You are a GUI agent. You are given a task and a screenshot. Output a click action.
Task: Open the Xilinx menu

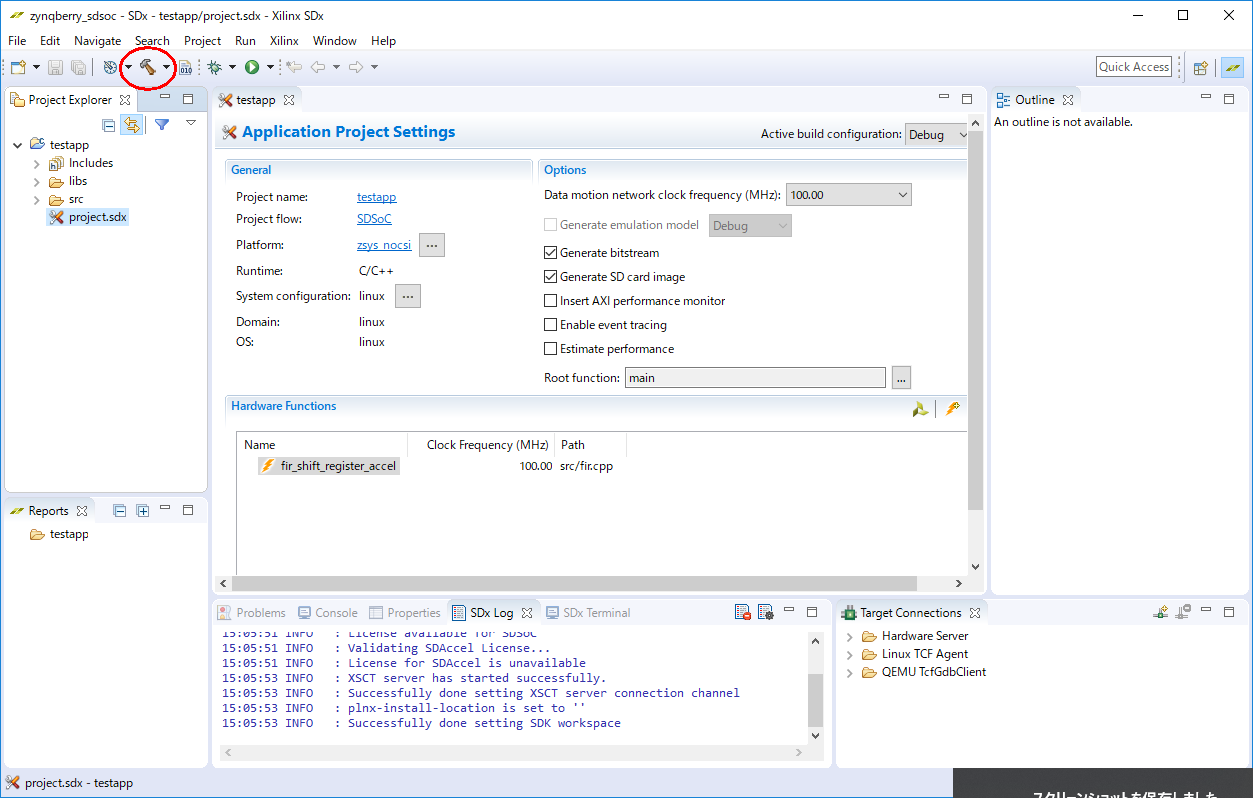tap(284, 41)
